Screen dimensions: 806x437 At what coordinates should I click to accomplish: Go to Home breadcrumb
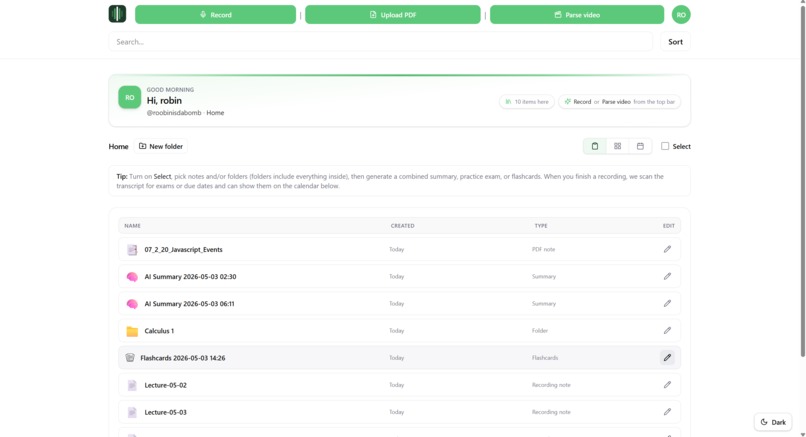[x=118, y=147]
